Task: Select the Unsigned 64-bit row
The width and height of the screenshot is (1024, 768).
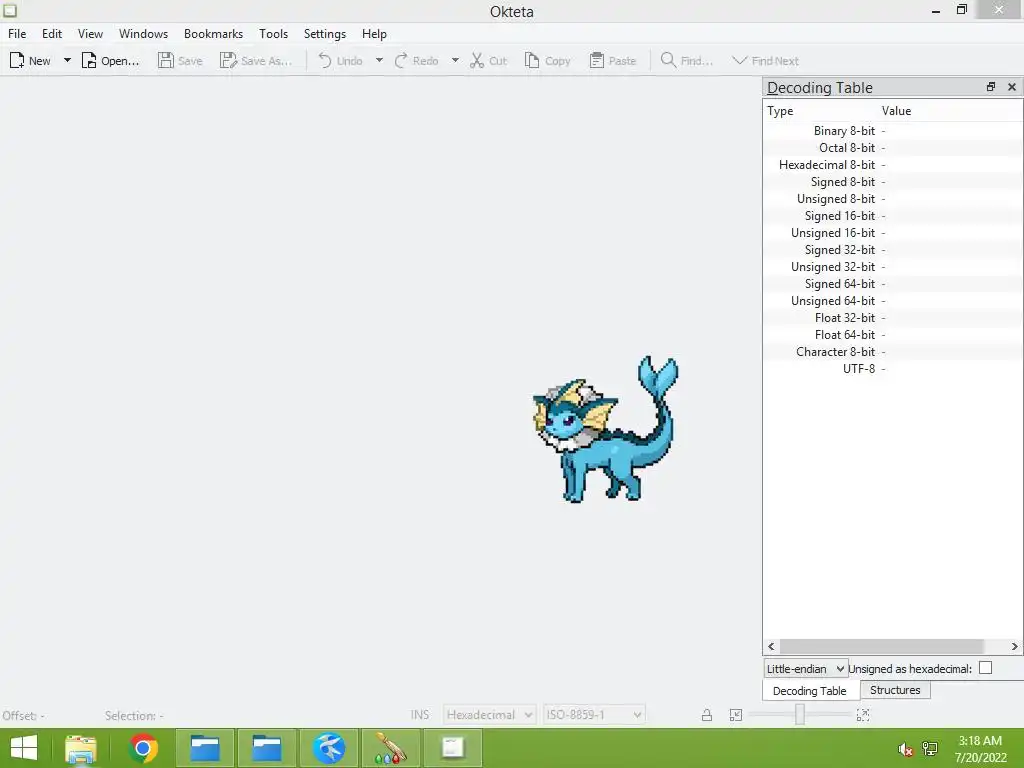Action: pyautogui.click(x=893, y=300)
